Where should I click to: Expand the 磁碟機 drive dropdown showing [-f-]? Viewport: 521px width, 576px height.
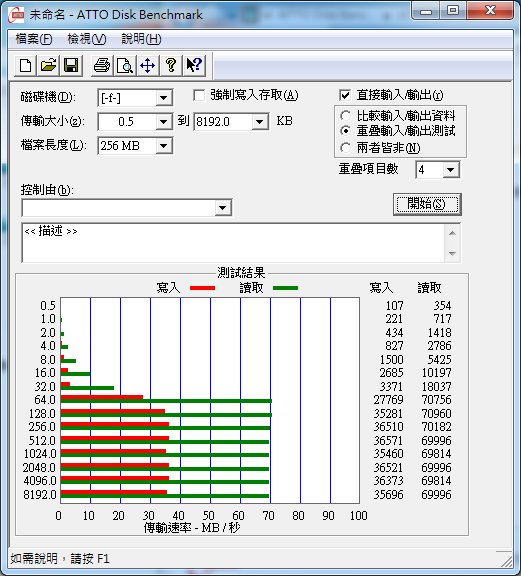pos(164,98)
